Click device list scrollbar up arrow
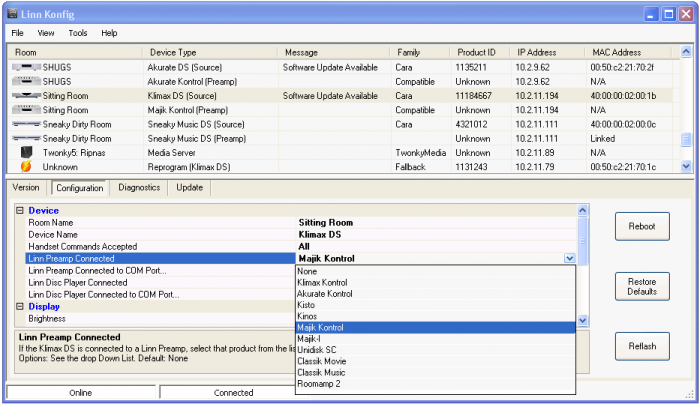Image resolution: width=700 pixels, height=404 pixels. click(x=686, y=51)
